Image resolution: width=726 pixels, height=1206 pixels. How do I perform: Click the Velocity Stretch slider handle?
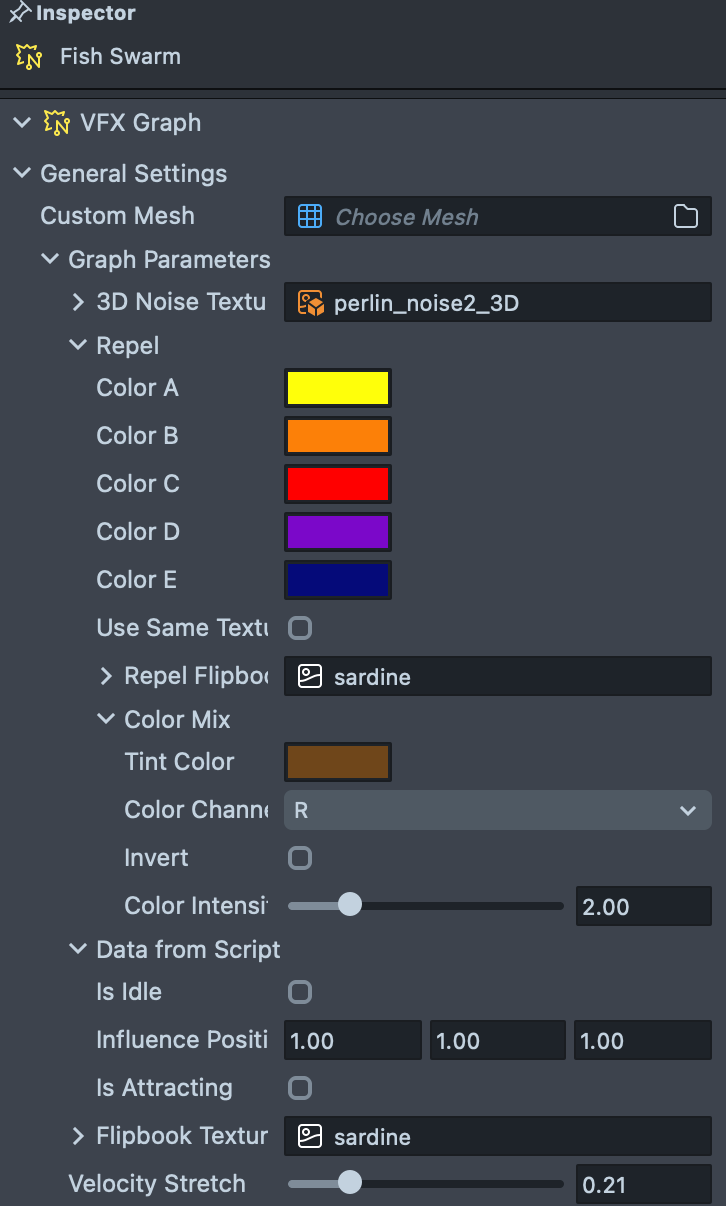tap(349, 1184)
